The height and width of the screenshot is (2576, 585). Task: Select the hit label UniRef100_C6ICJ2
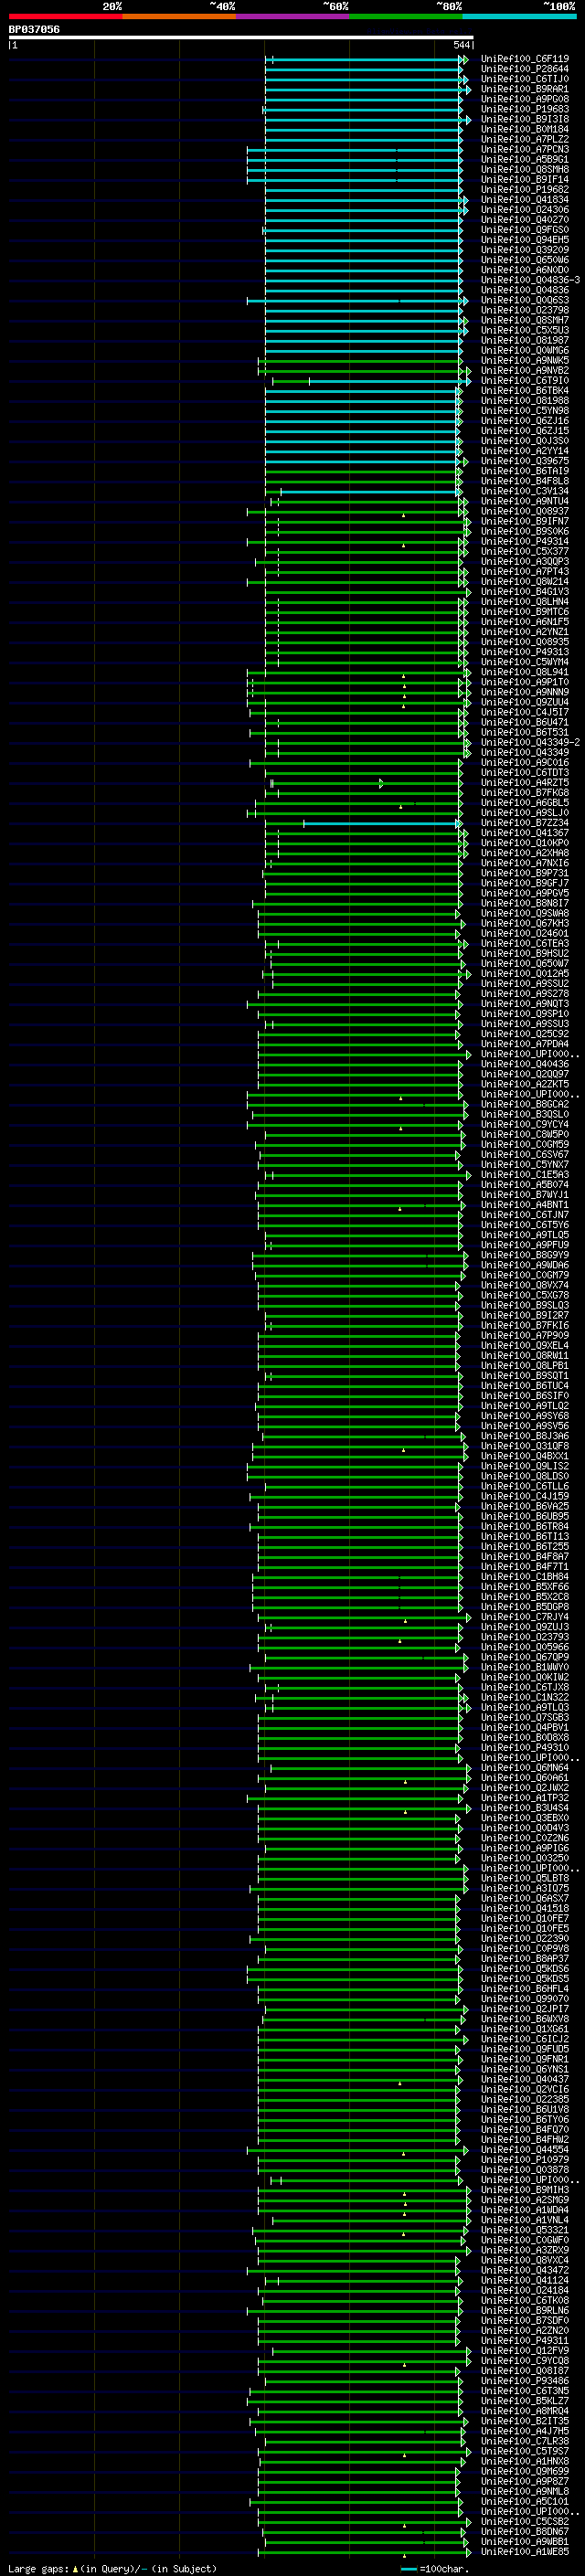pos(524,2040)
